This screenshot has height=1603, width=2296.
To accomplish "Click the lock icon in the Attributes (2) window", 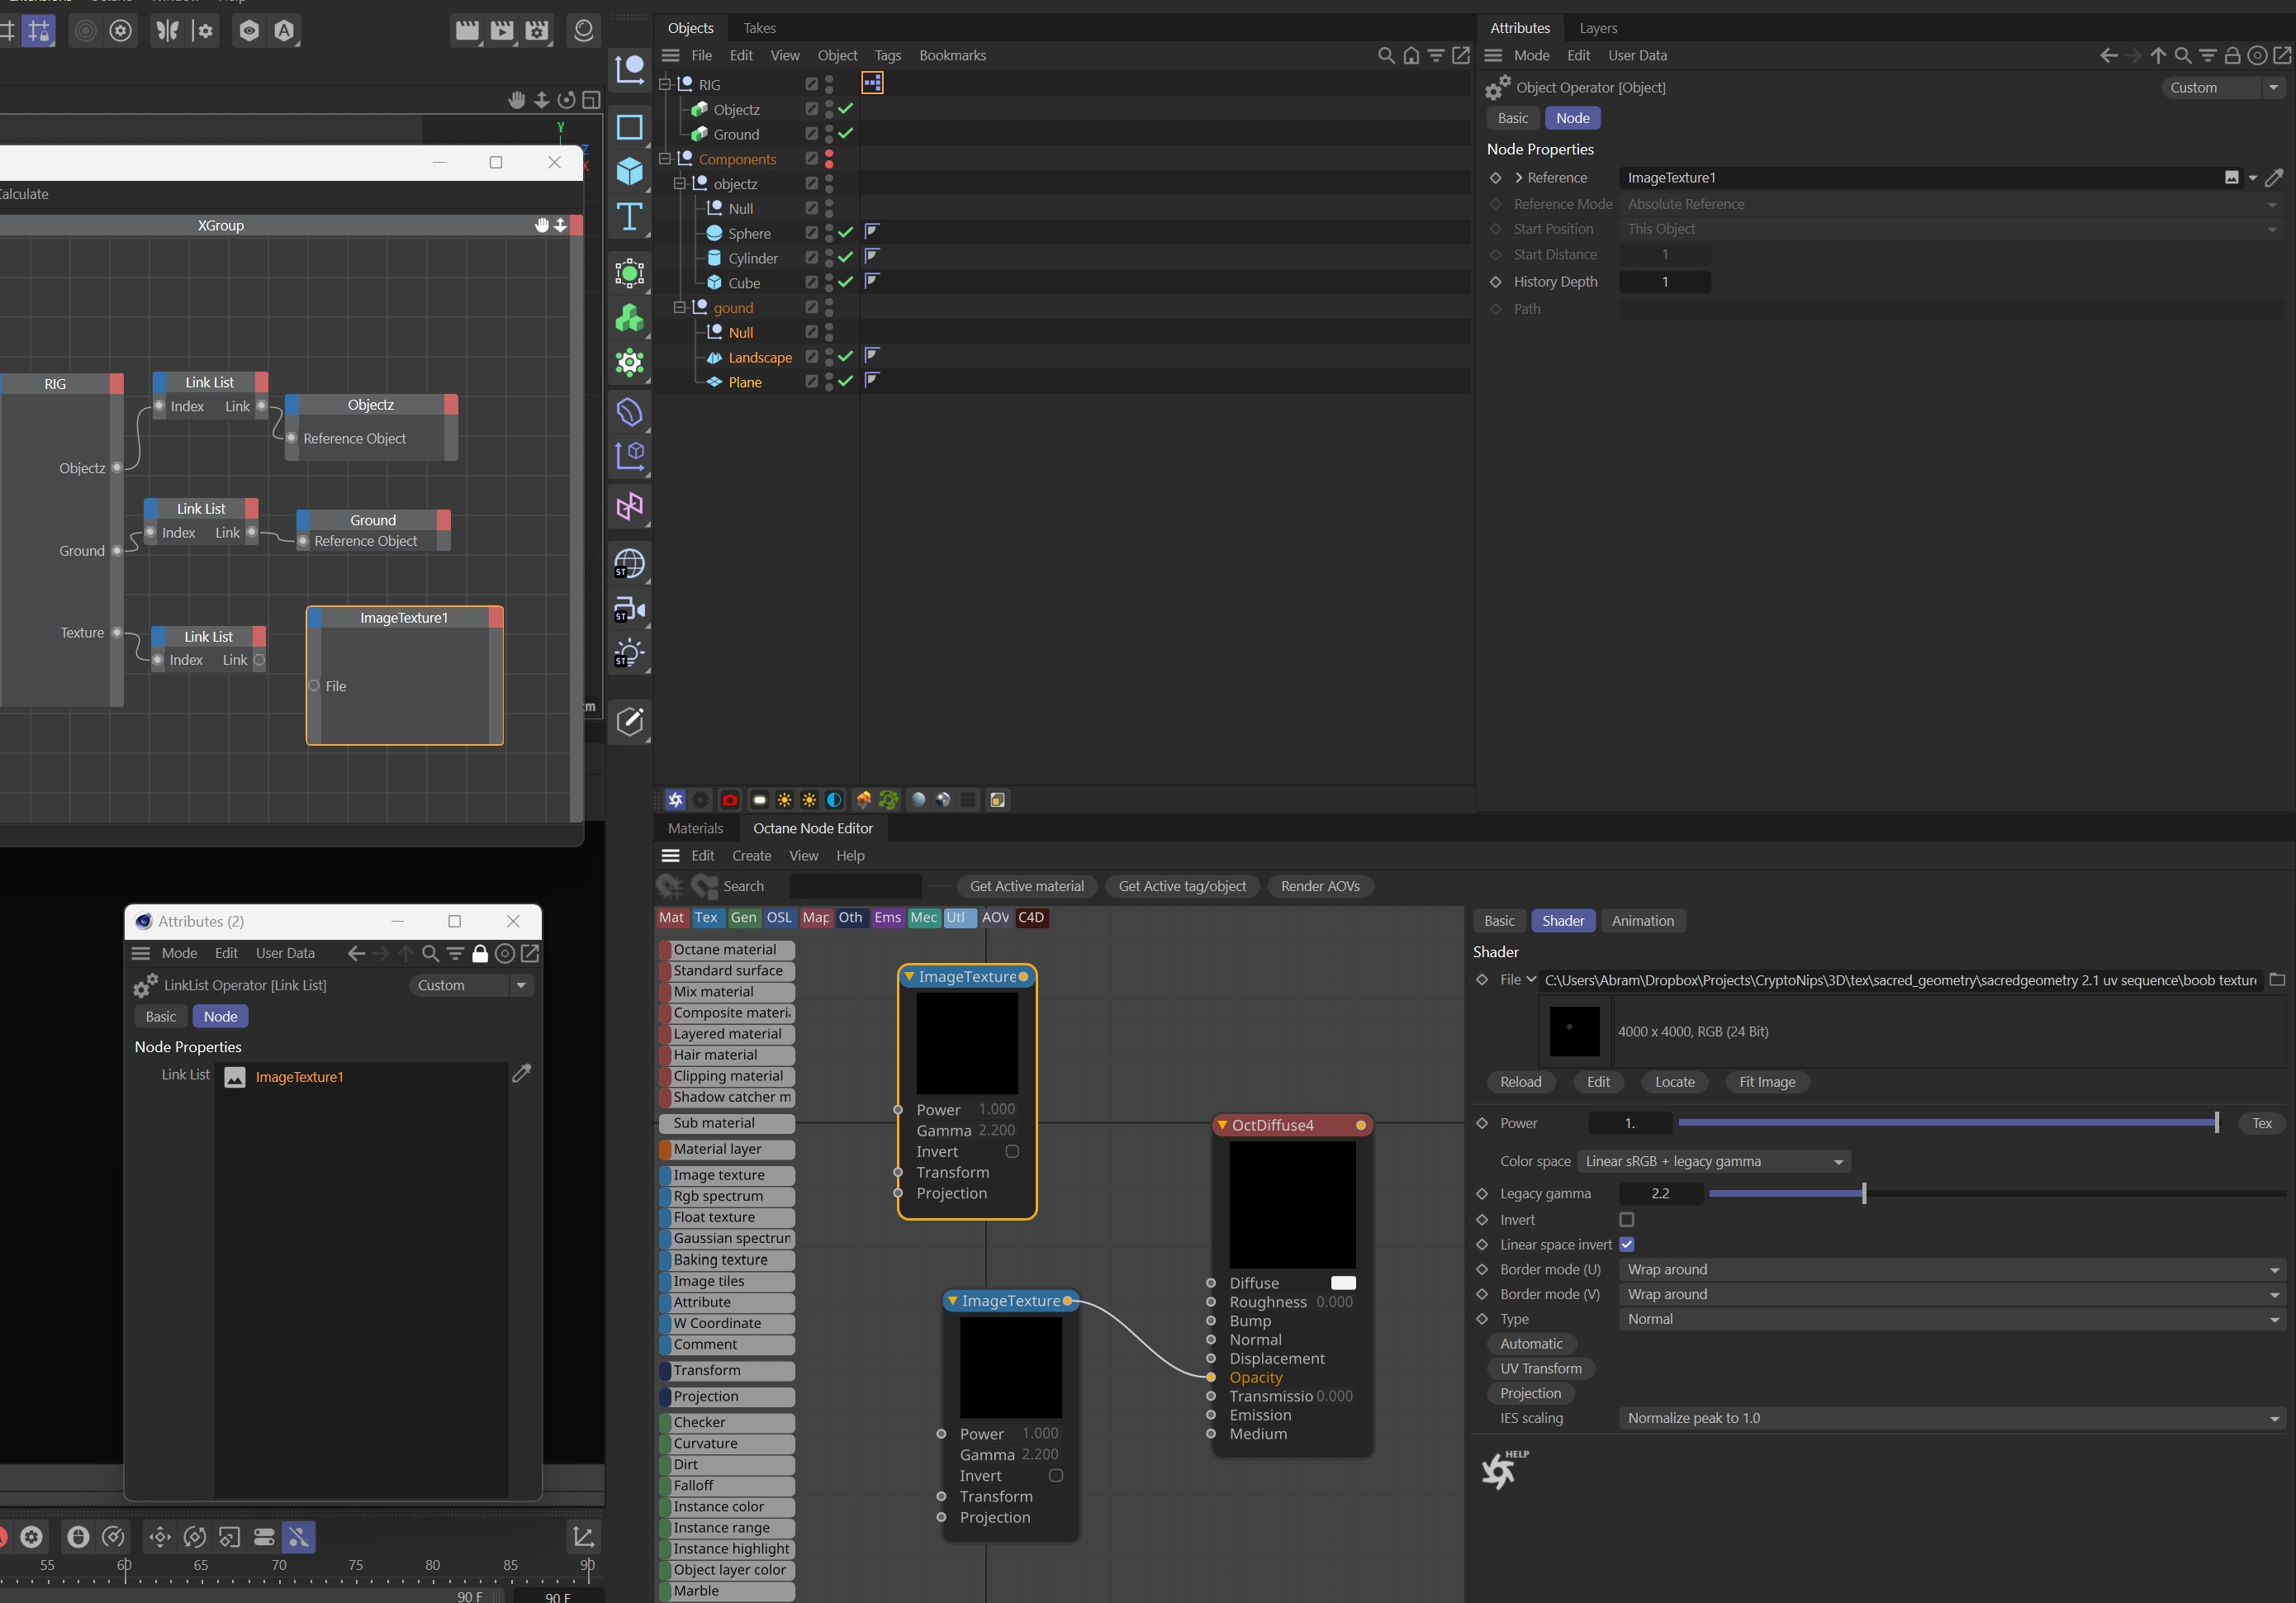I will click(480, 954).
